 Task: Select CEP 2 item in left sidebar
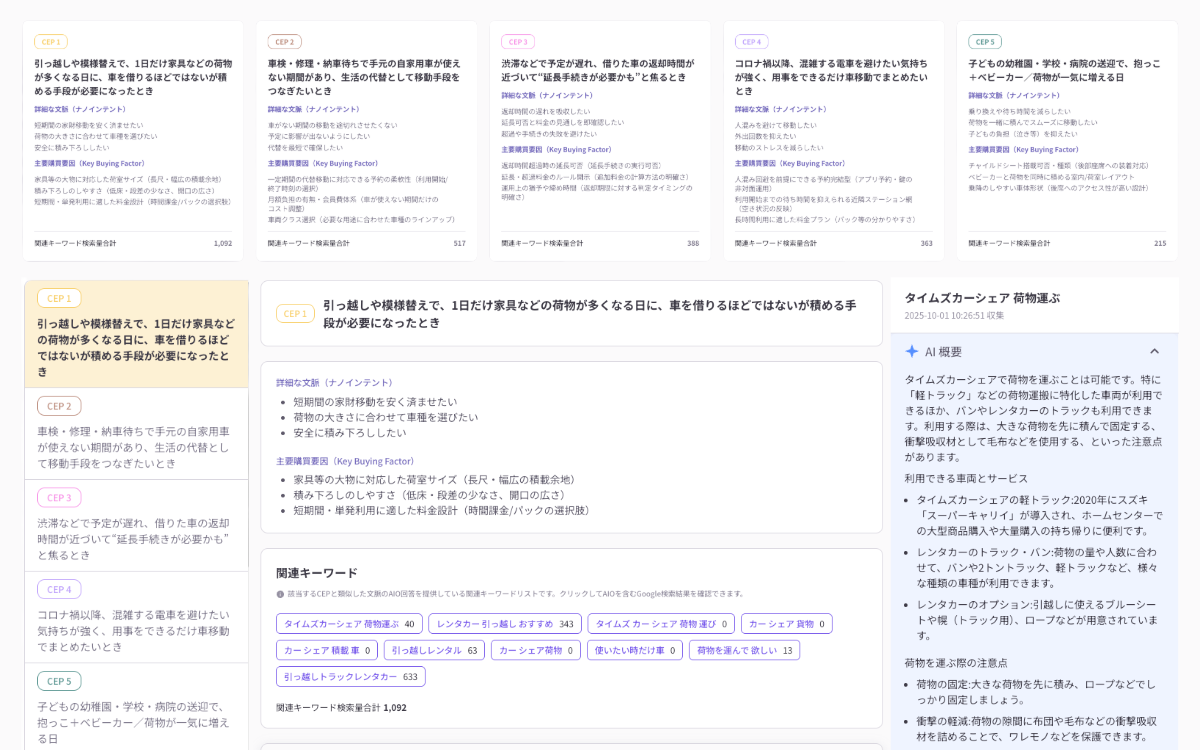(x=136, y=434)
